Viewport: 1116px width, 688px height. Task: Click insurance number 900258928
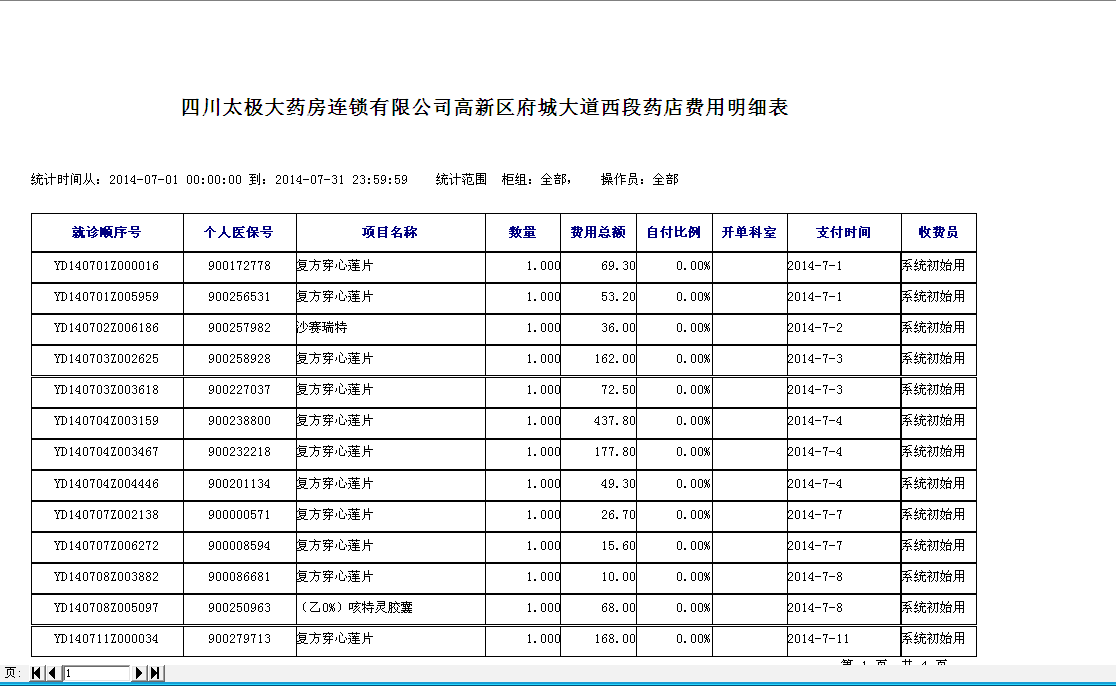point(239,359)
